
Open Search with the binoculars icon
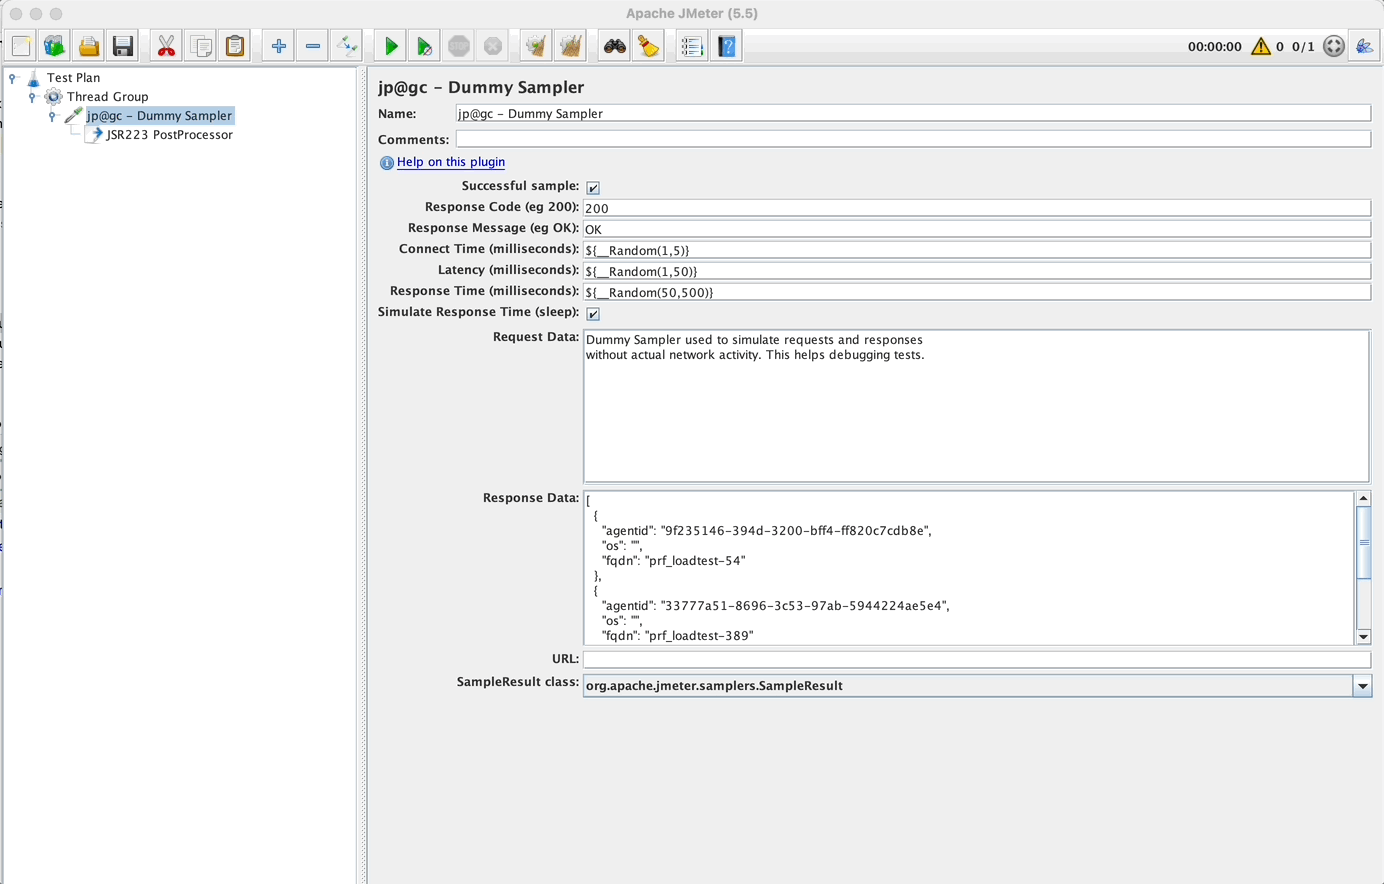614,46
